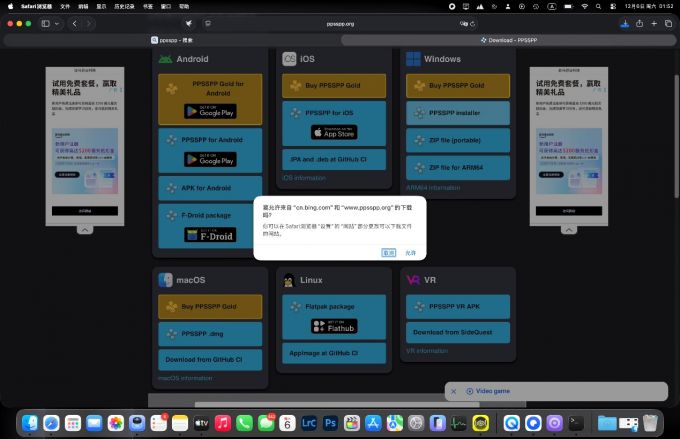The image size is (680, 439).
Task: Click the ppsspp.org address bar
Action: [340, 23]
